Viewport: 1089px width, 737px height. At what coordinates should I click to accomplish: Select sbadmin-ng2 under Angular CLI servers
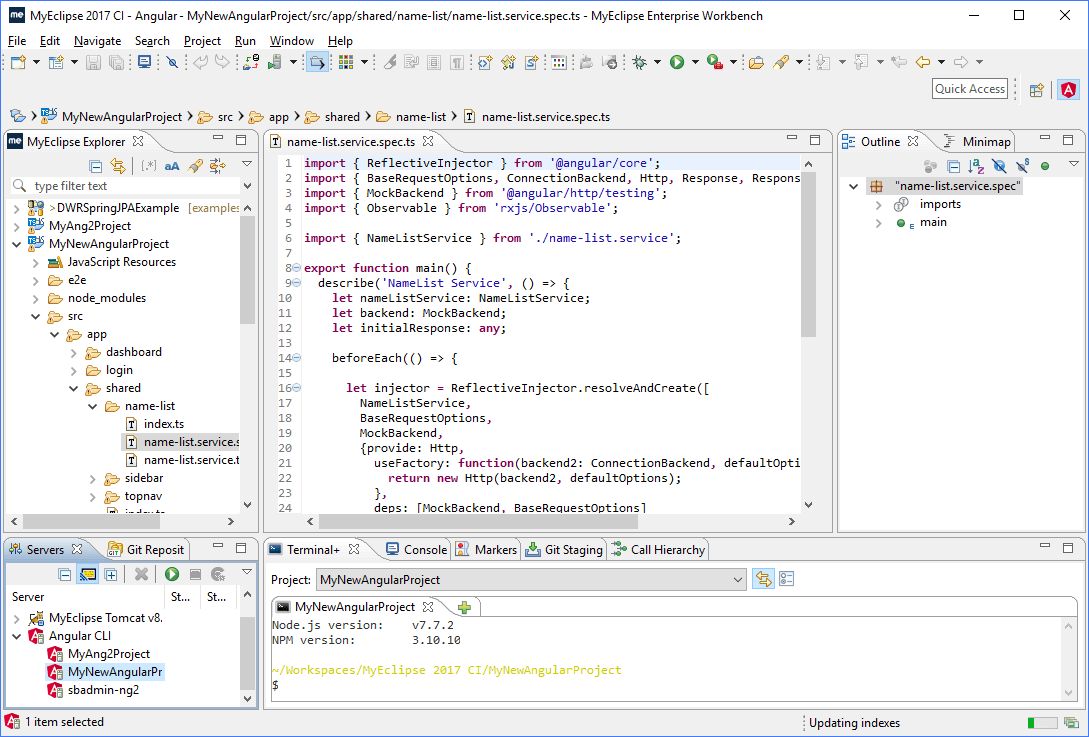(103, 690)
